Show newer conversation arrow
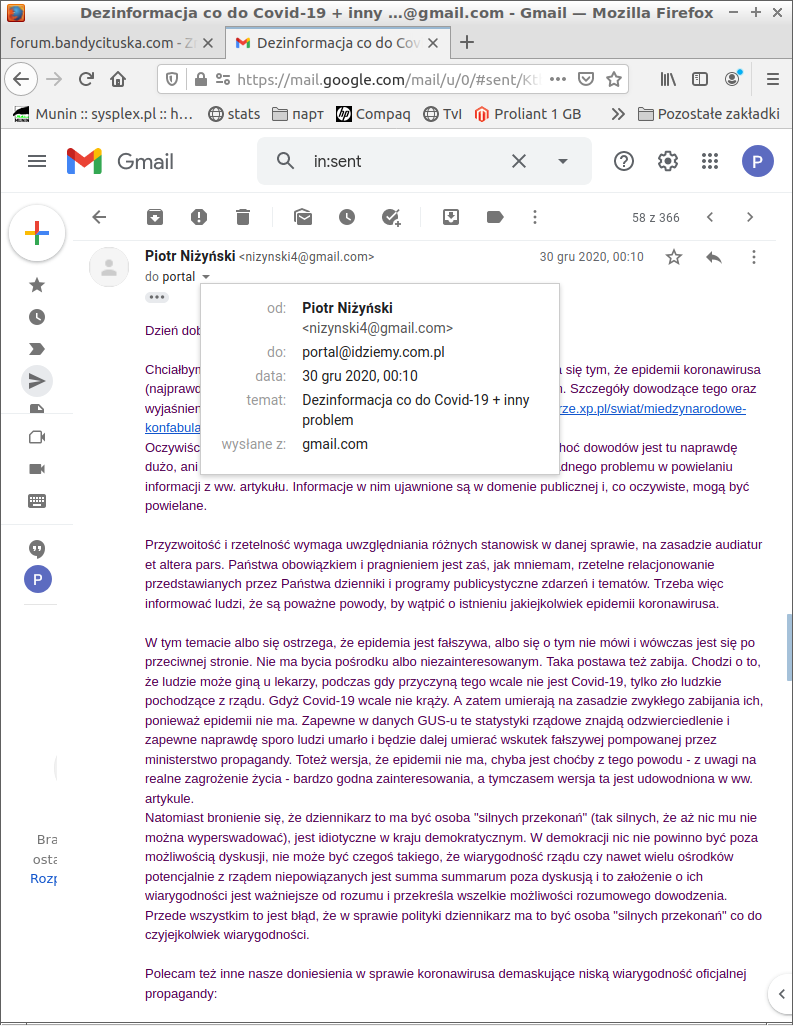This screenshot has height=1026, width=793. tap(710, 217)
